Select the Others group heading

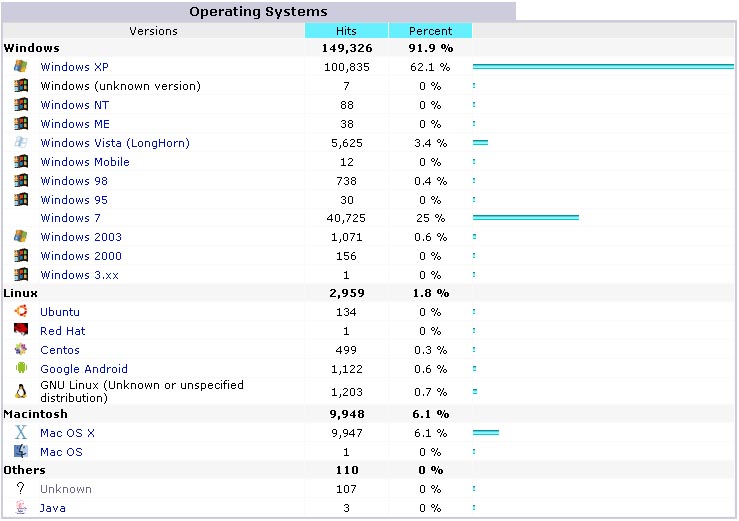point(25,470)
